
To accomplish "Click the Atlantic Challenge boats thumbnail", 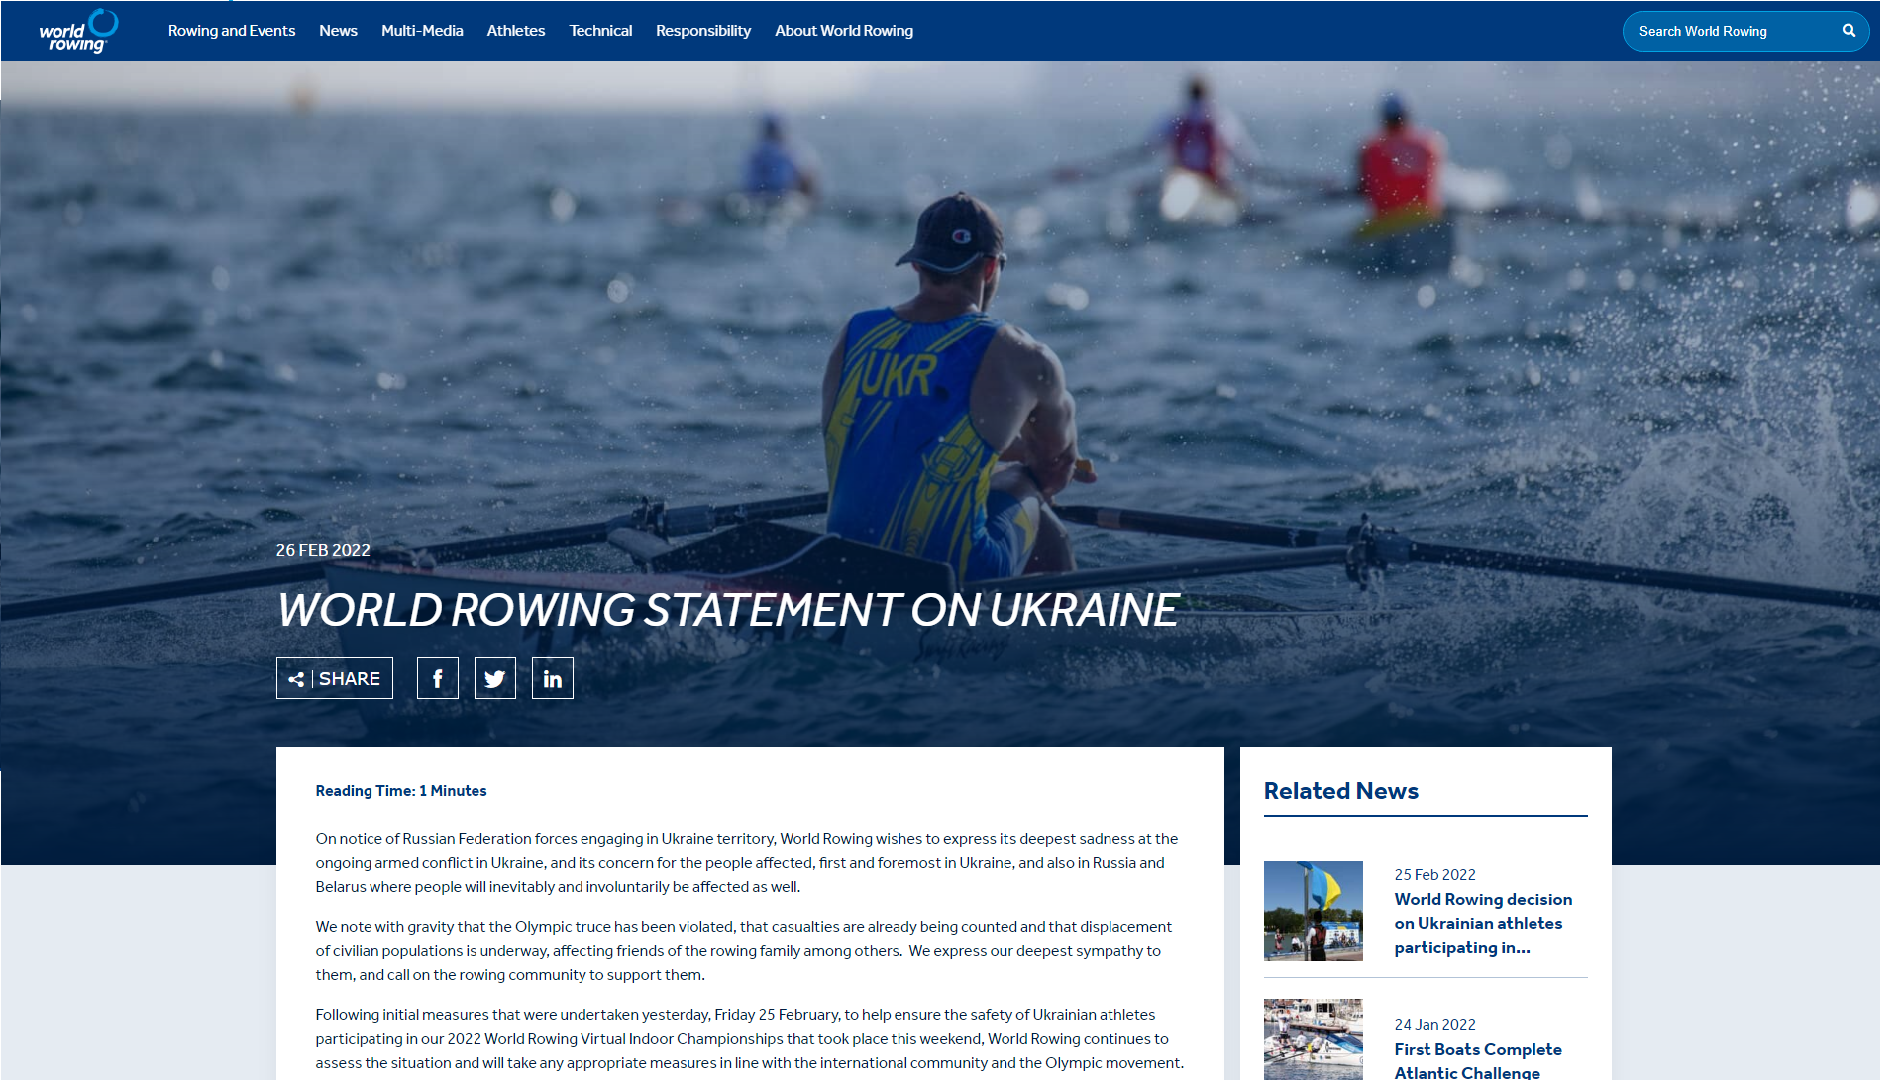I will pyautogui.click(x=1313, y=1040).
